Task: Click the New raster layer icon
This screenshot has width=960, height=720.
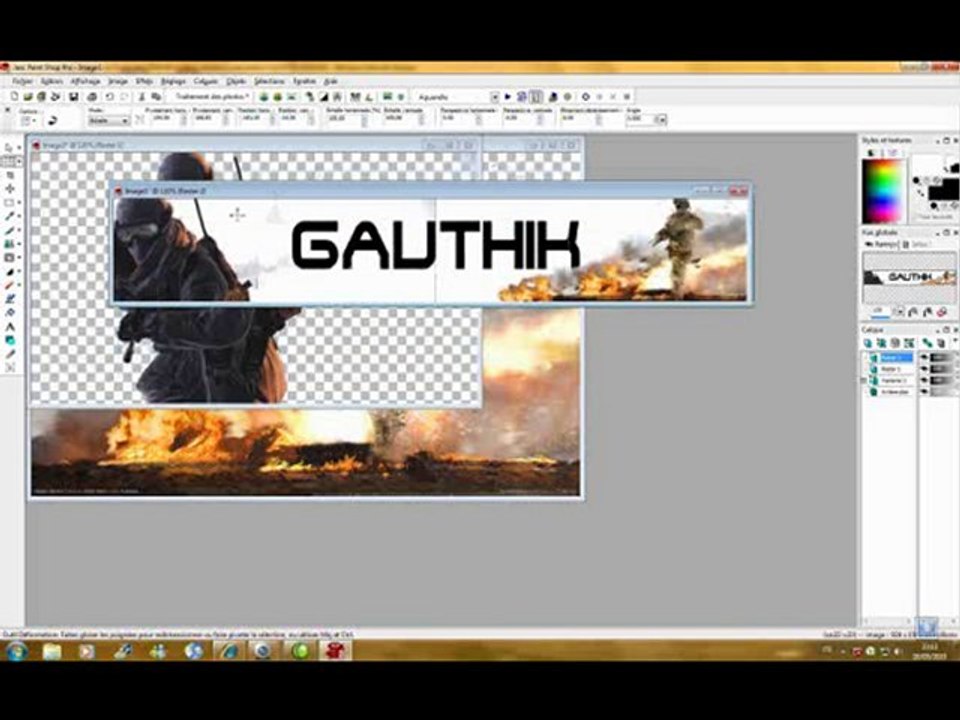Action: pos(868,343)
